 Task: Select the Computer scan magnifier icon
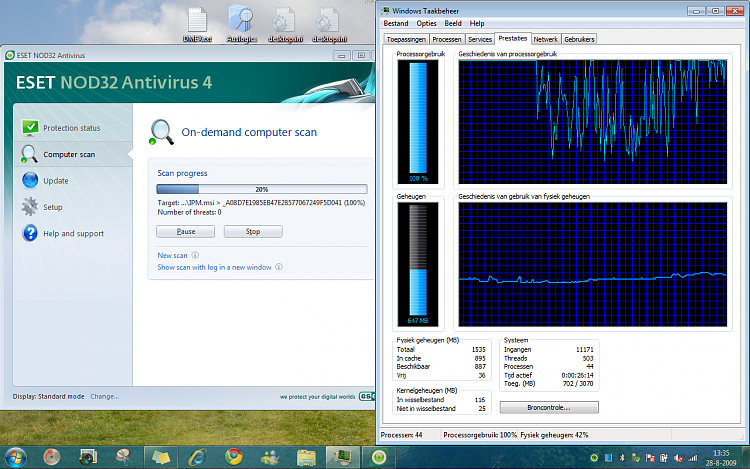coord(29,154)
